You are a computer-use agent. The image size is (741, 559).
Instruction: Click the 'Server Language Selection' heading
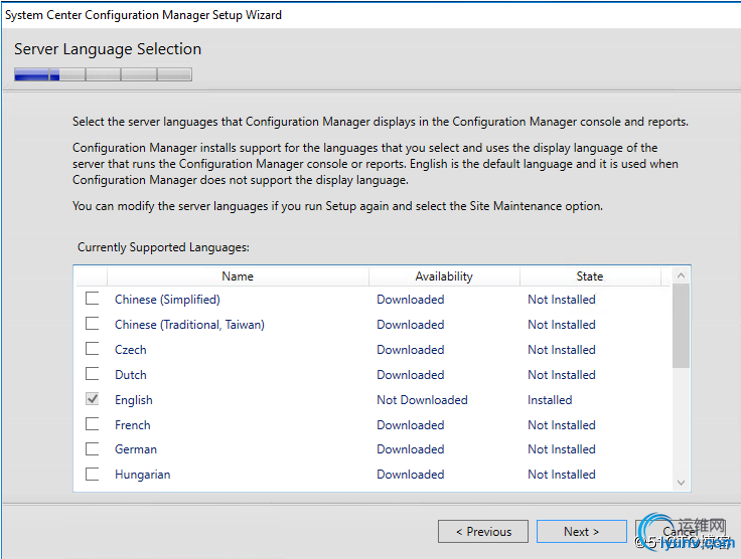click(108, 49)
